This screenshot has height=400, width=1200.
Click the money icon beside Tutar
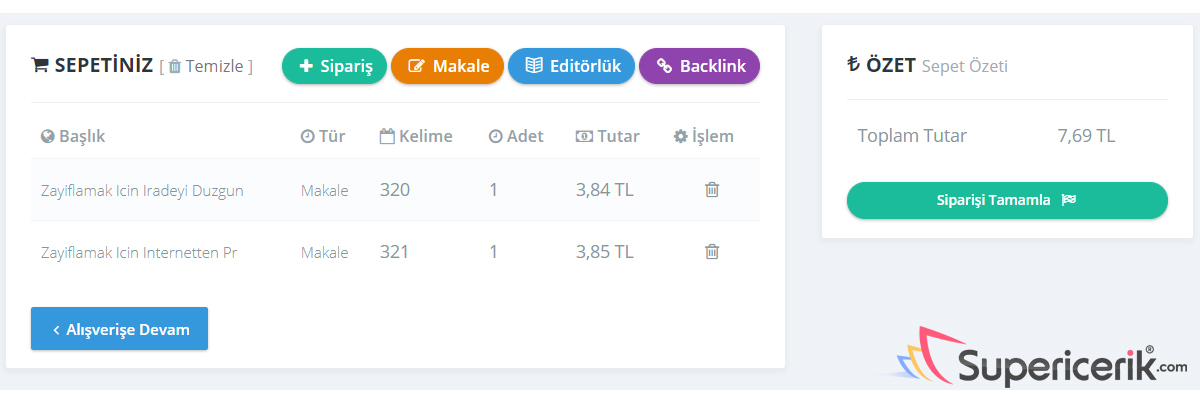(584, 137)
